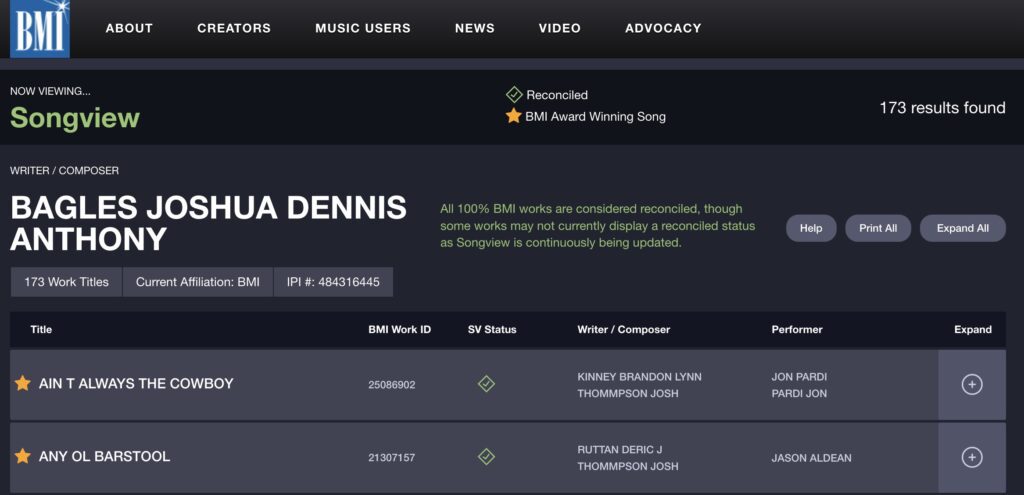The height and width of the screenshot is (495, 1024).
Task: Click Thommpson Josh in the Cowboy row
Action: (628, 394)
